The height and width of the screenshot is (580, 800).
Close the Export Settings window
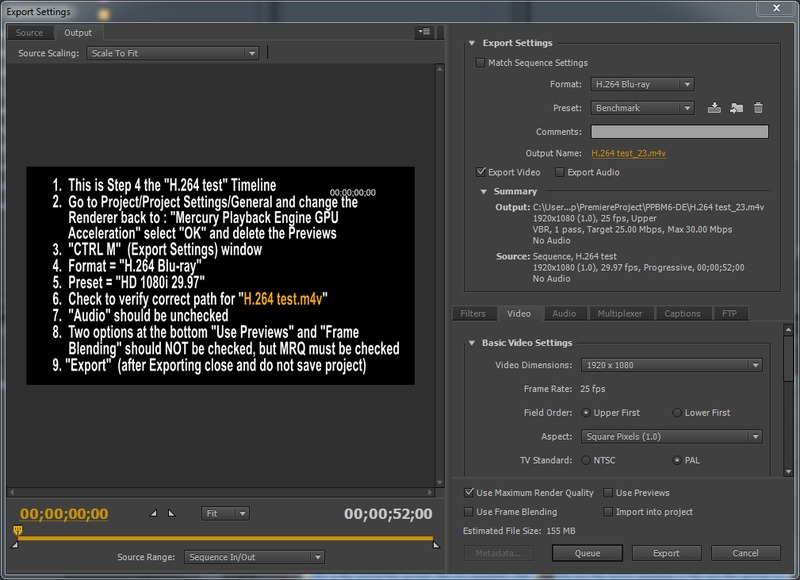780,10
